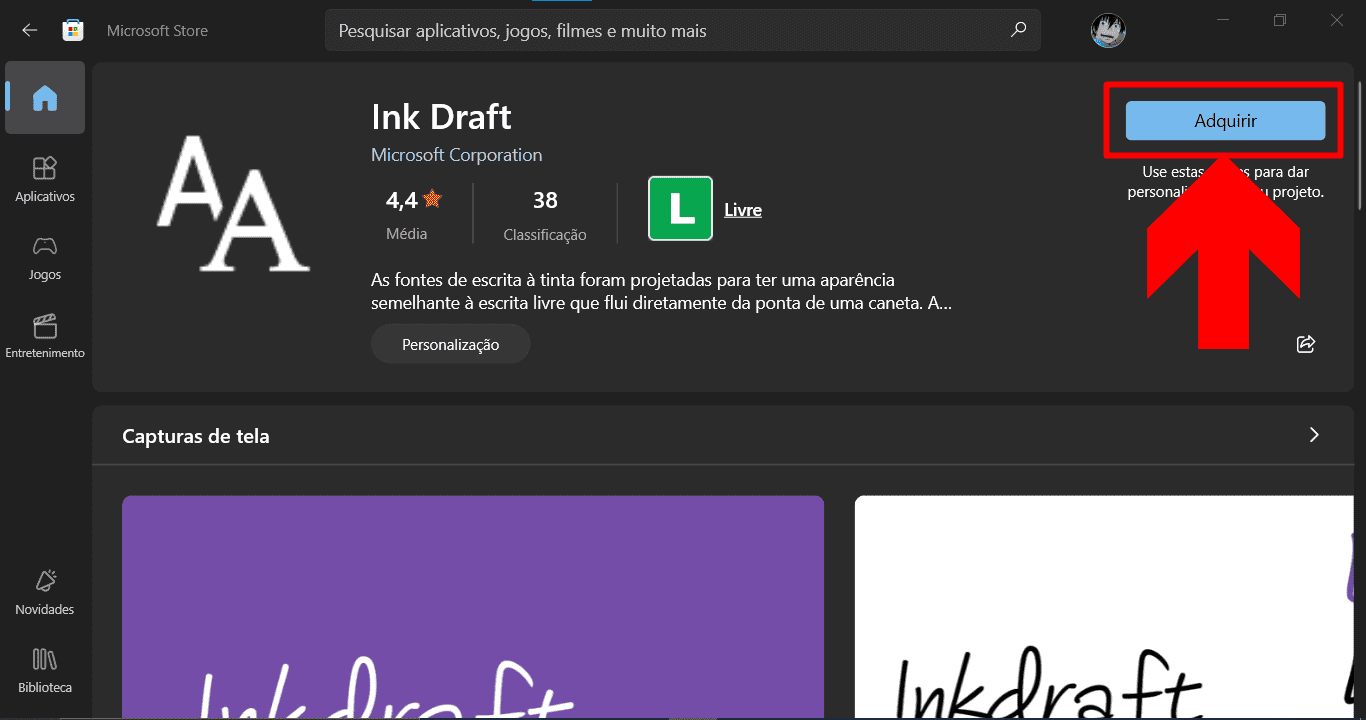Click the Capturas de tela heading
The height and width of the screenshot is (720, 1366).
196,436
